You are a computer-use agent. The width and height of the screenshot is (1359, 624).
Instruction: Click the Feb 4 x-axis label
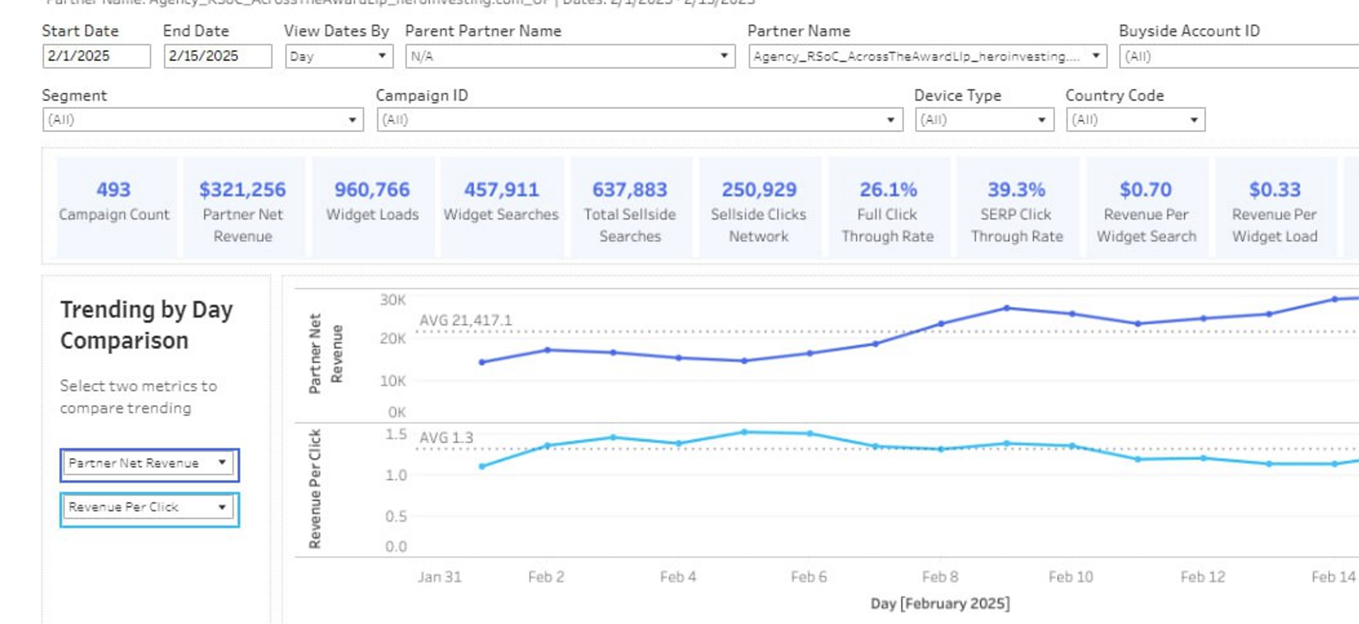[x=678, y=577]
